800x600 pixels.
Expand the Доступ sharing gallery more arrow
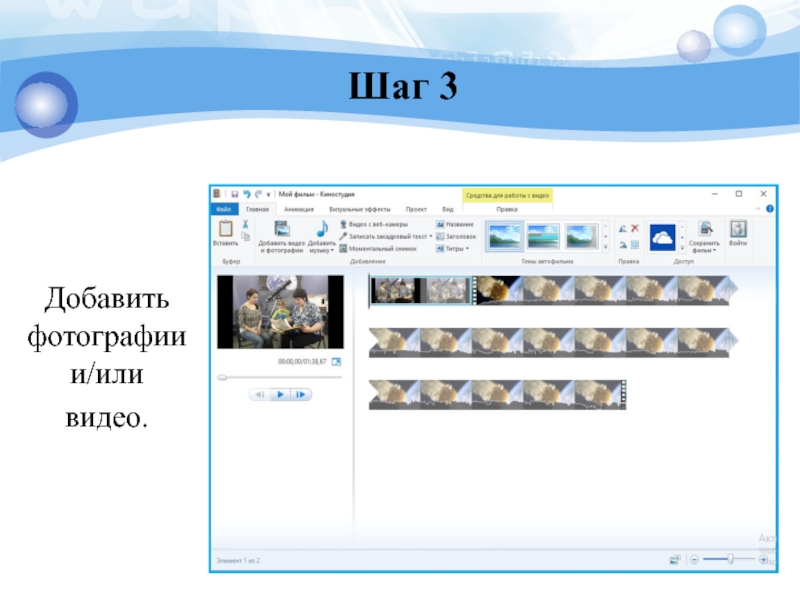[682, 247]
